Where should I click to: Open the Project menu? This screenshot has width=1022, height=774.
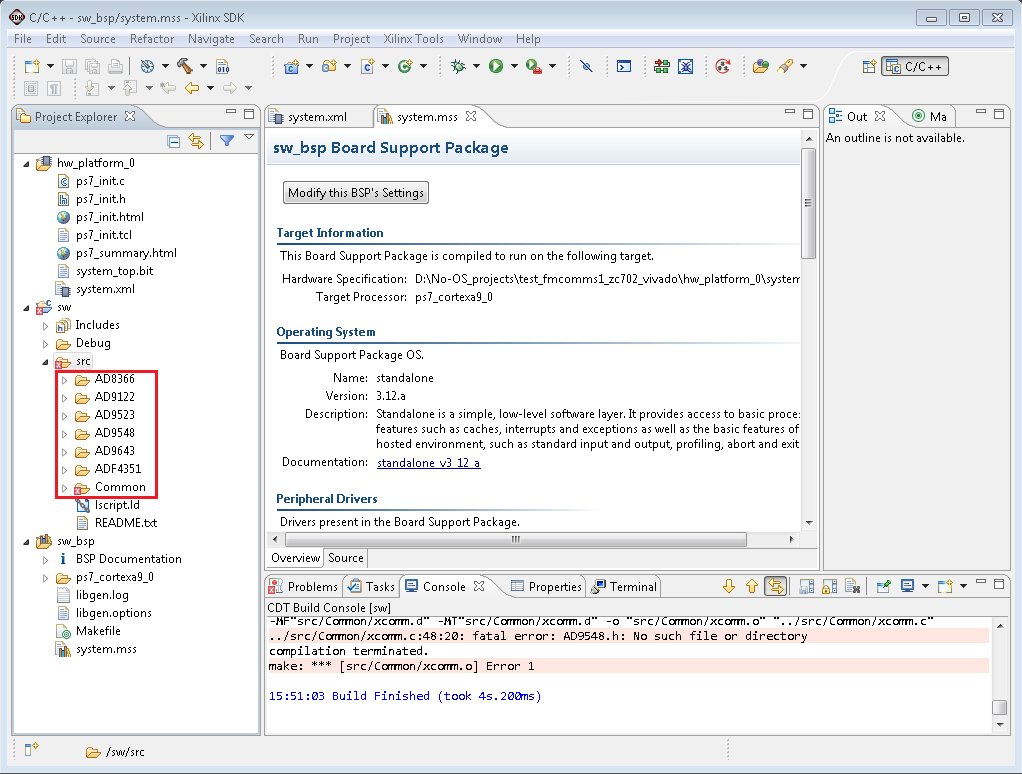(x=351, y=39)
